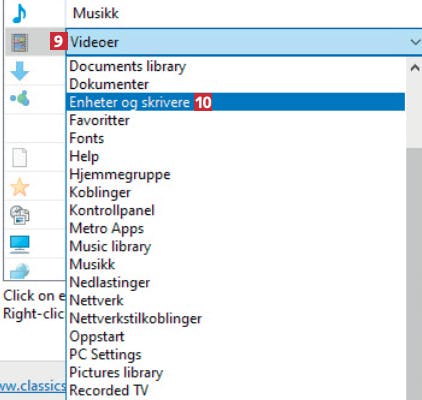
Task: Select Metro Apps option
Action: pos(106,228)
